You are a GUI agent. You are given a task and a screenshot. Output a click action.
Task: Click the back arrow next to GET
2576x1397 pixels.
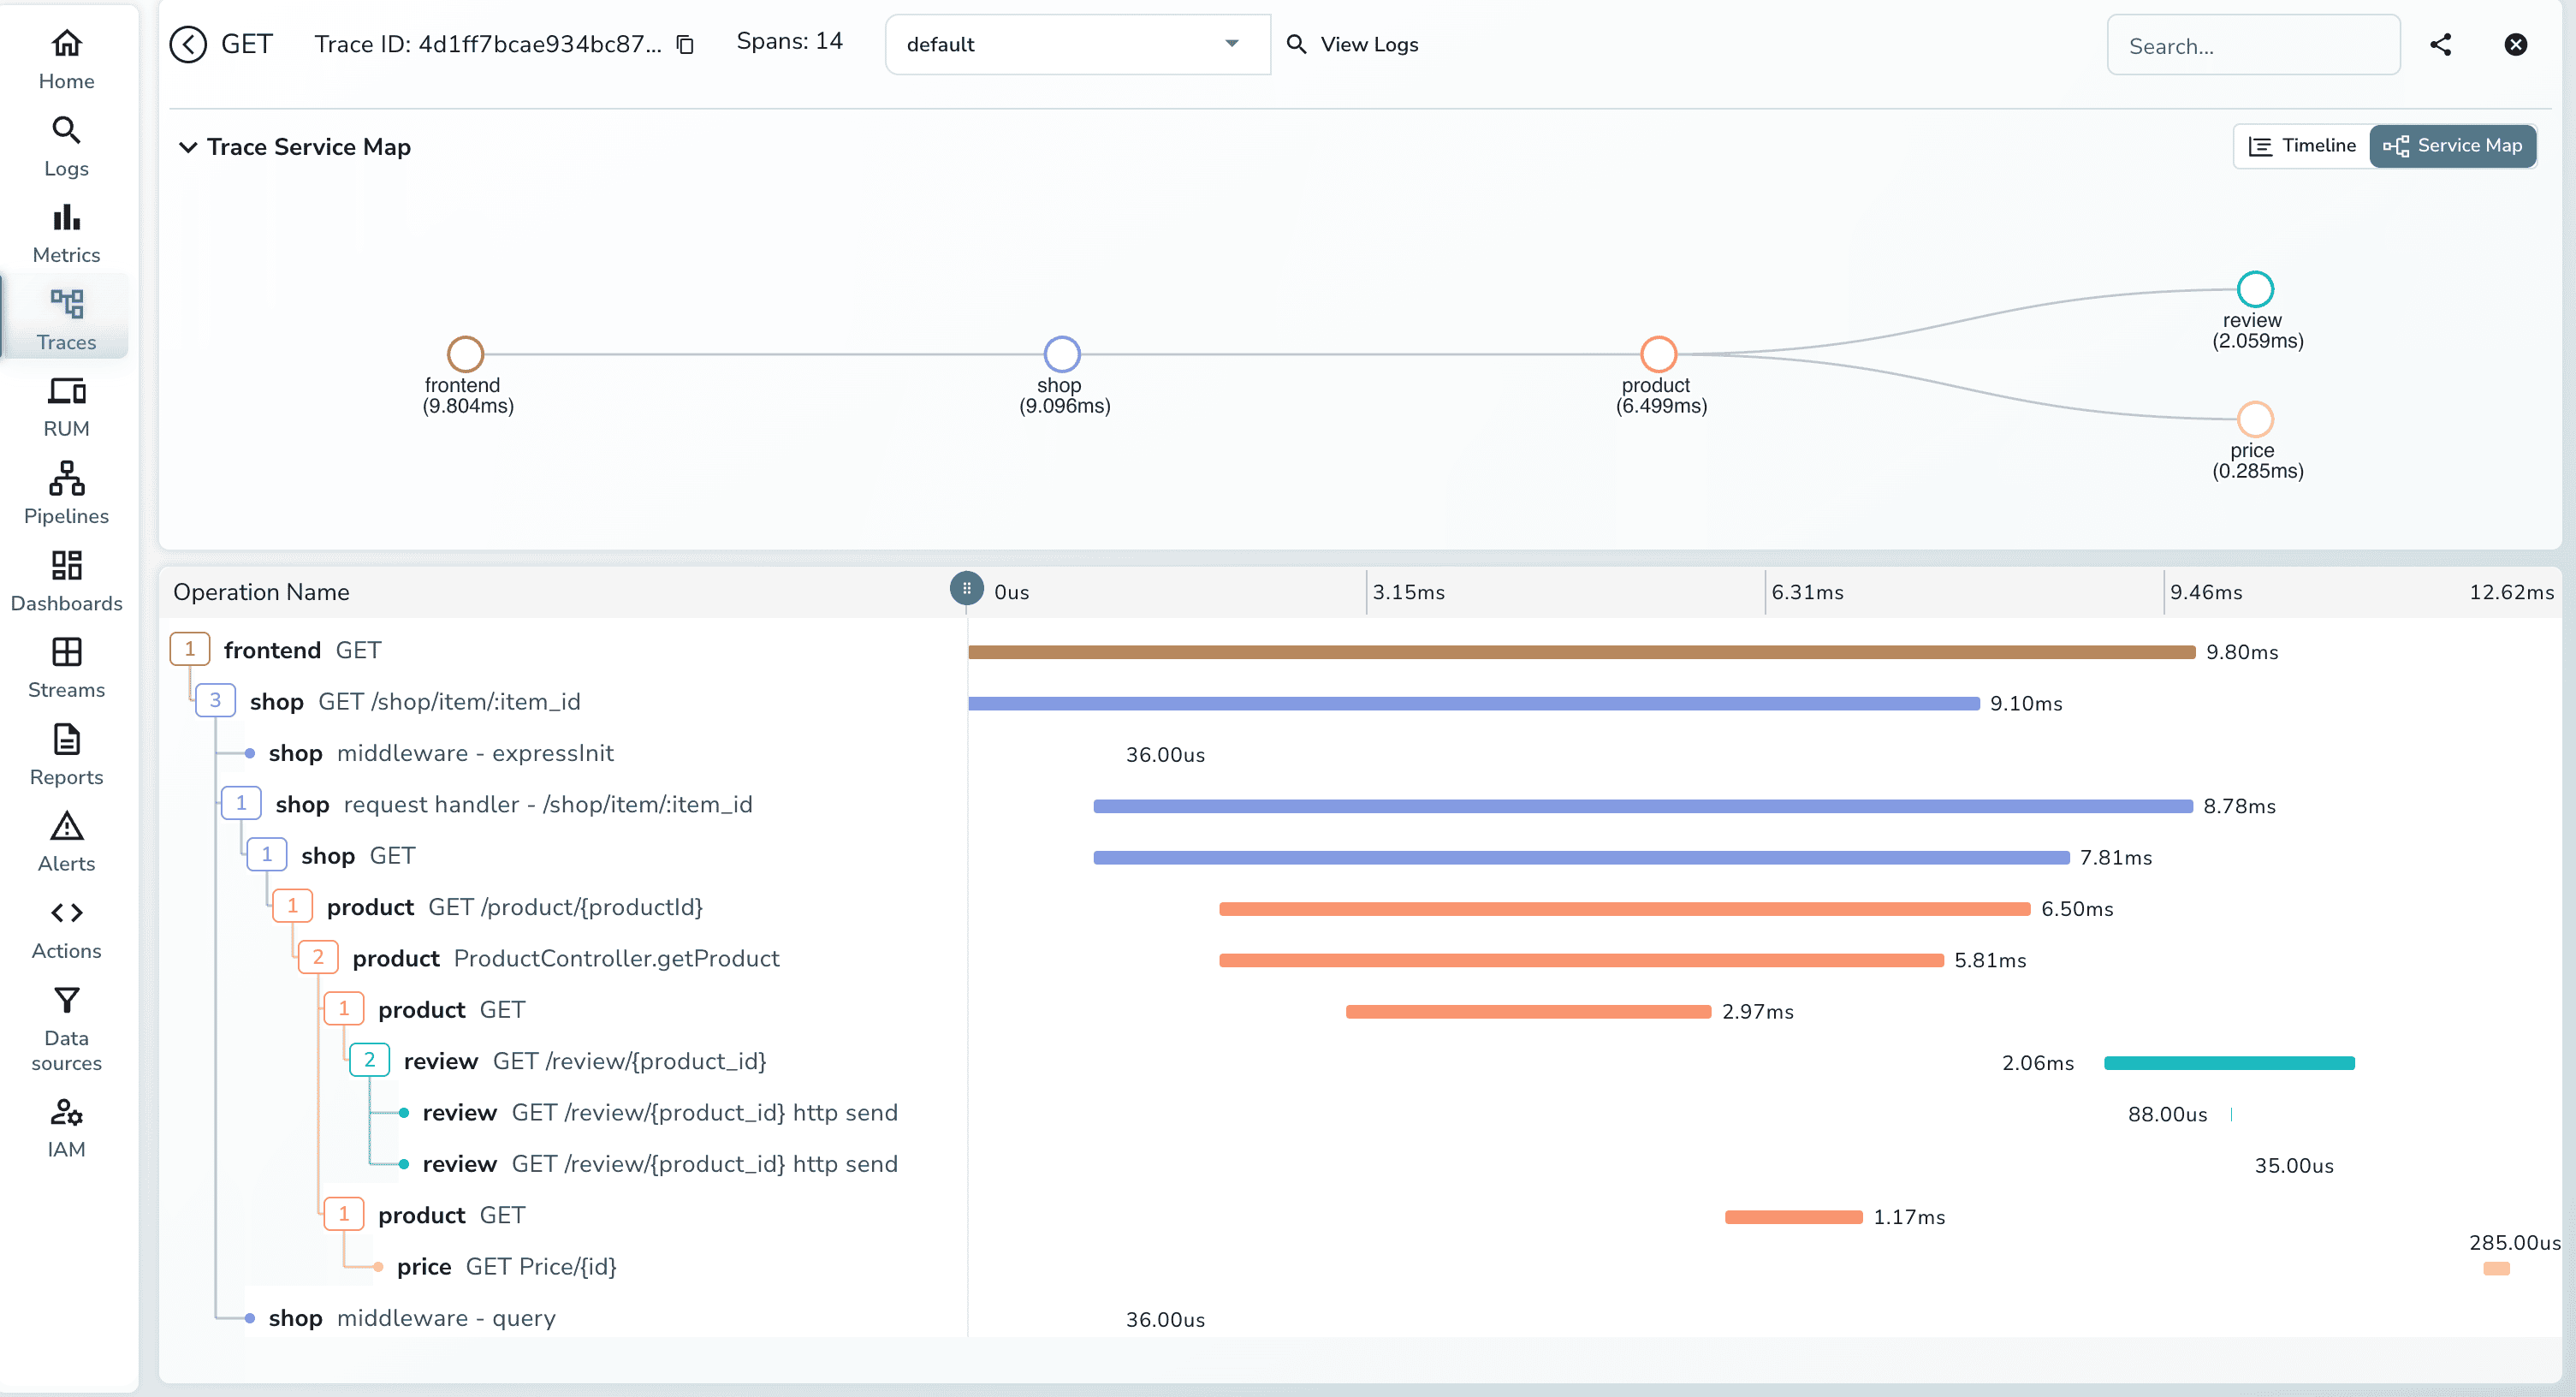(188, 44)
